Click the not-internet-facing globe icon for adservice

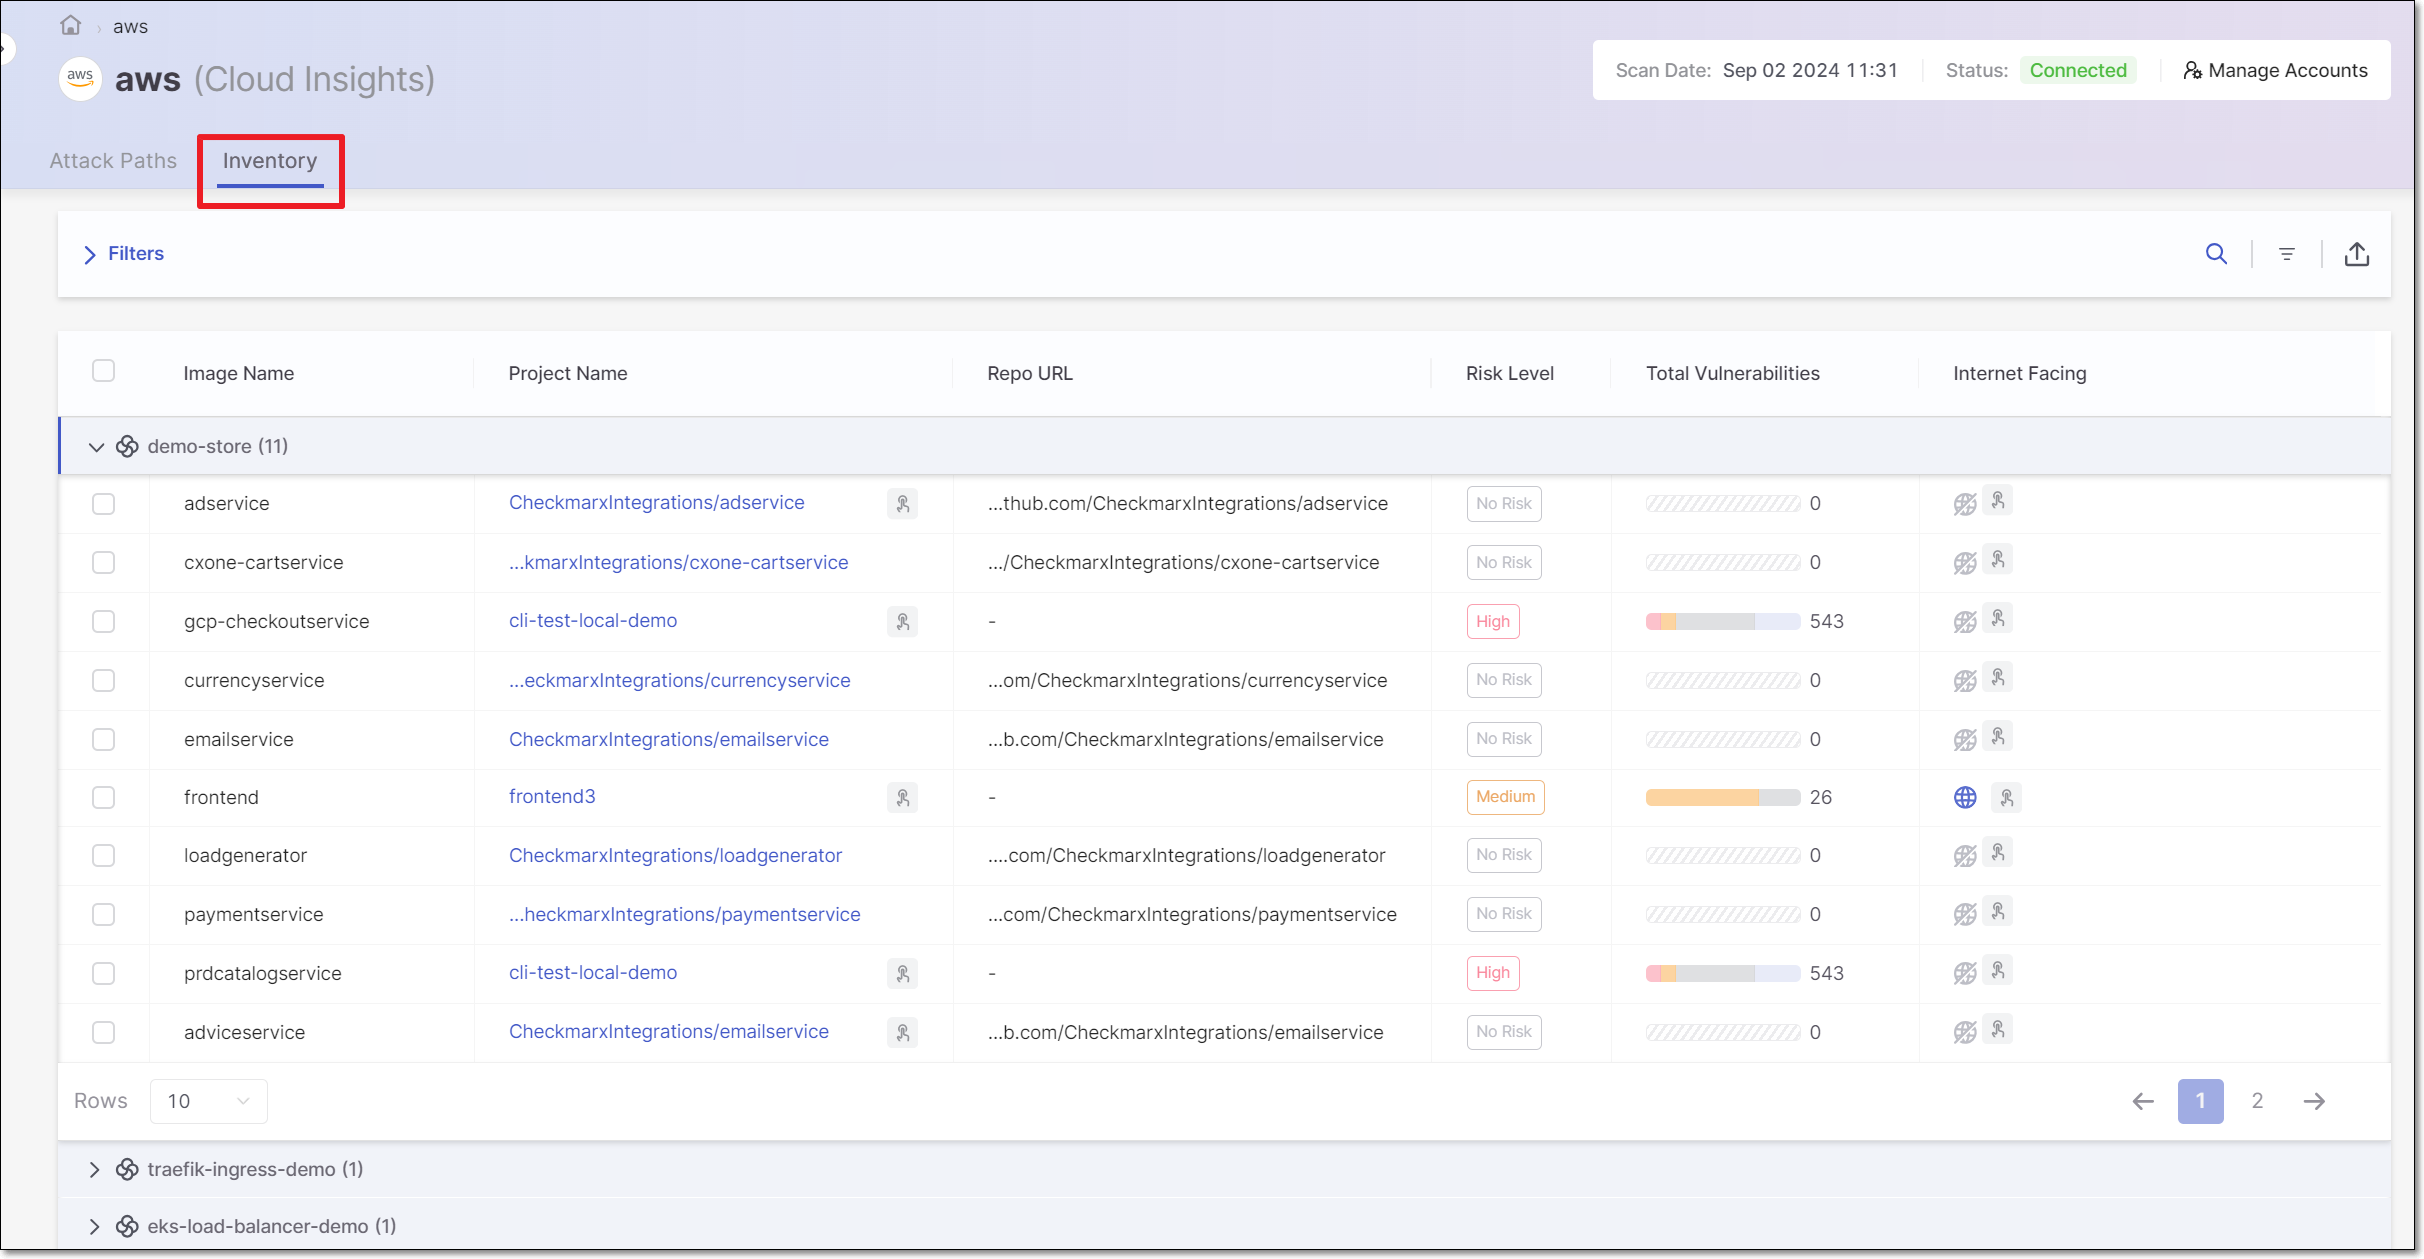pos(1965,505)
